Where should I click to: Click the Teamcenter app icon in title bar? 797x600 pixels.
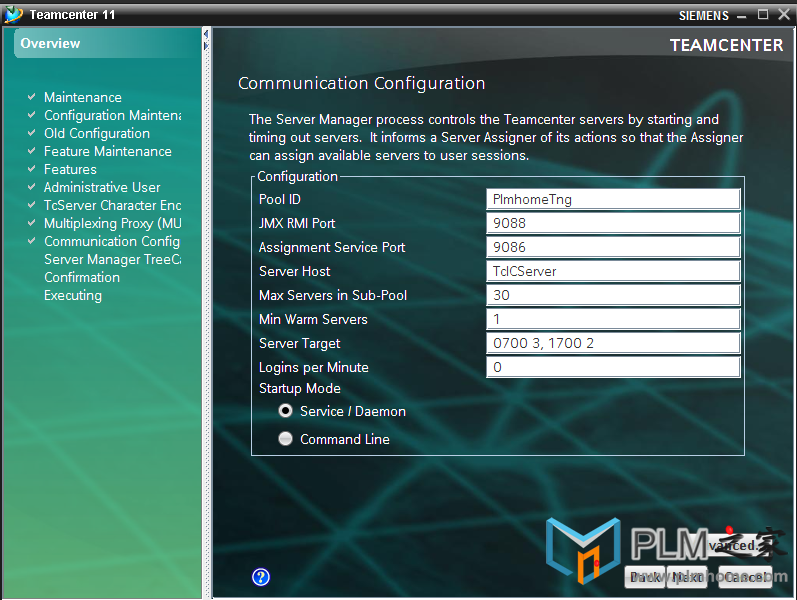[13, 14]
